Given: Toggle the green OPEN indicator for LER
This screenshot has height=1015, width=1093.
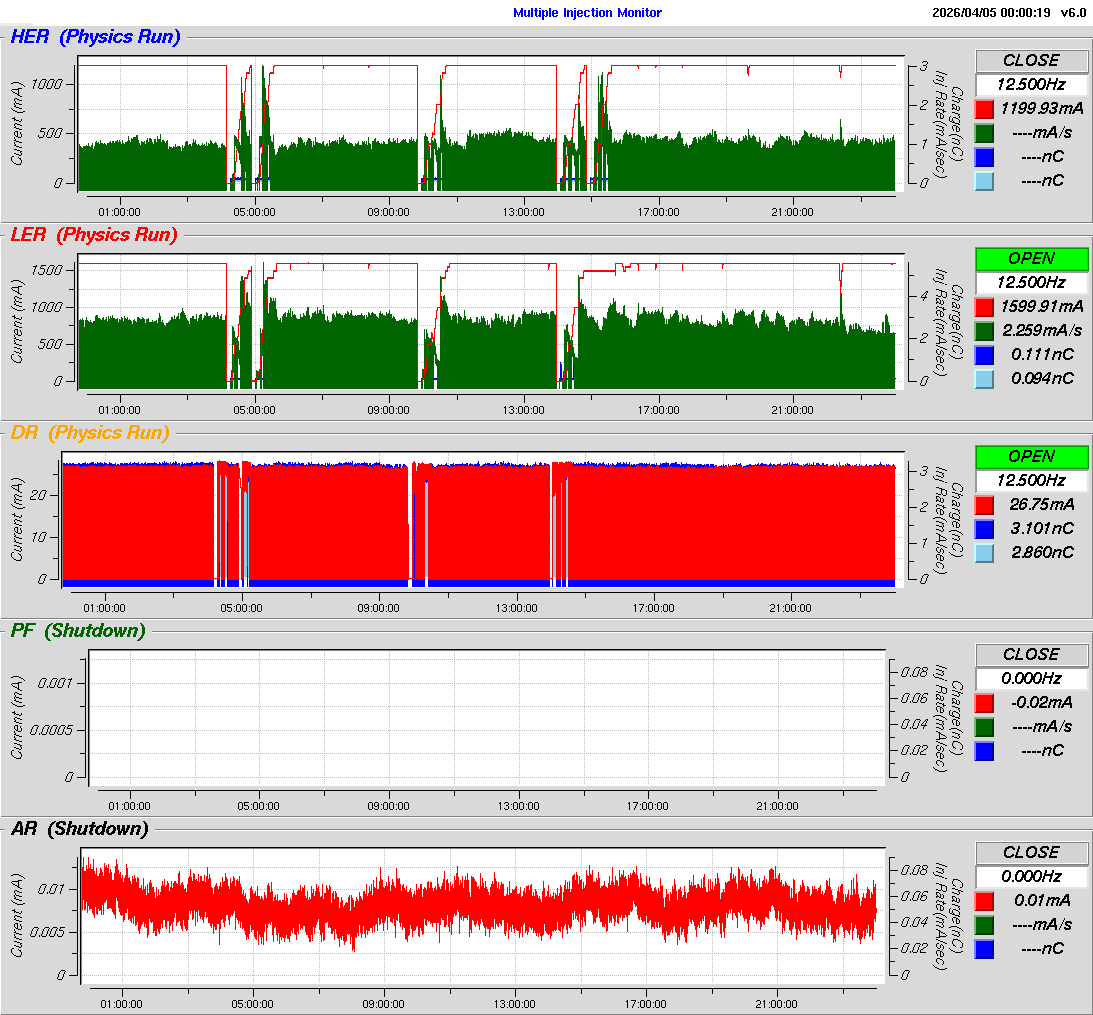Looking at the screenshot, I should click(1031, 258).
